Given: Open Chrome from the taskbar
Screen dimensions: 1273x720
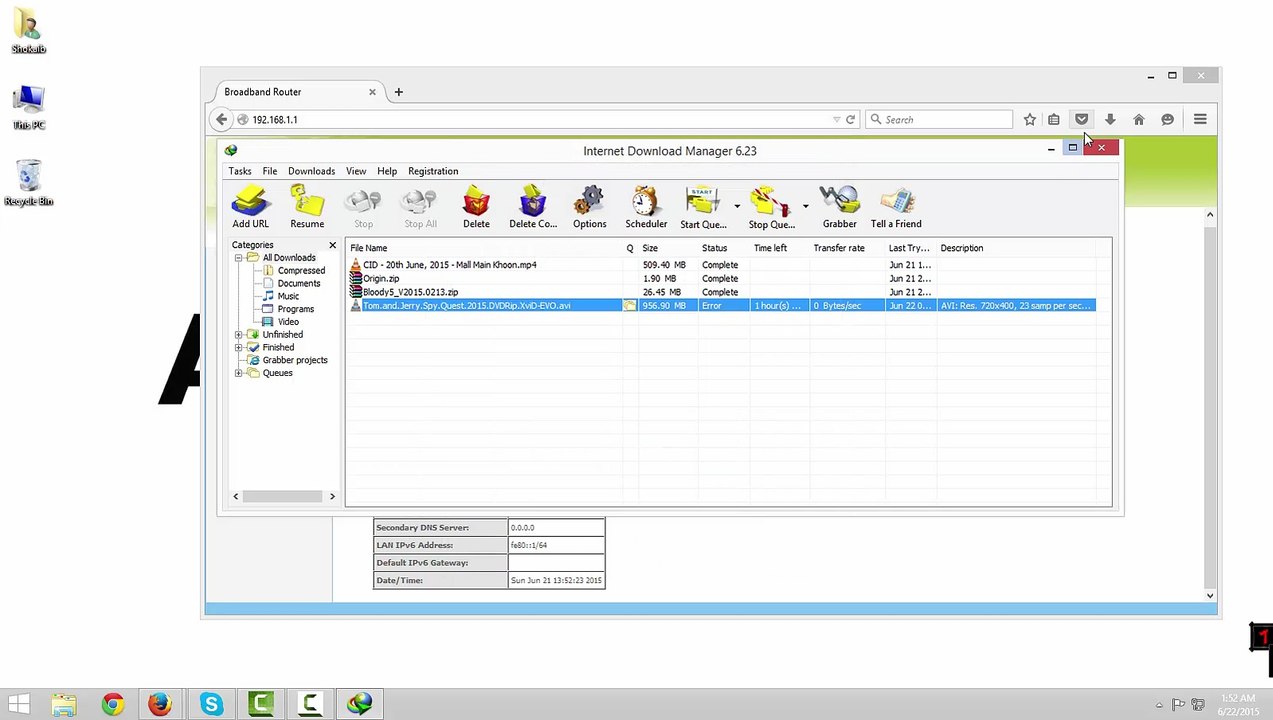Looking at the screenshot, I should 112,705.
